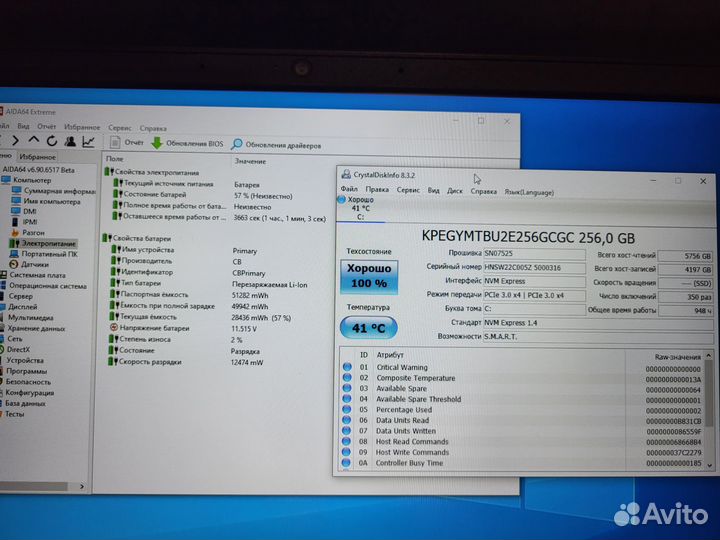Select Портативный ПК tree item
This screenshot has width=720, height=540.
(44, 253)
